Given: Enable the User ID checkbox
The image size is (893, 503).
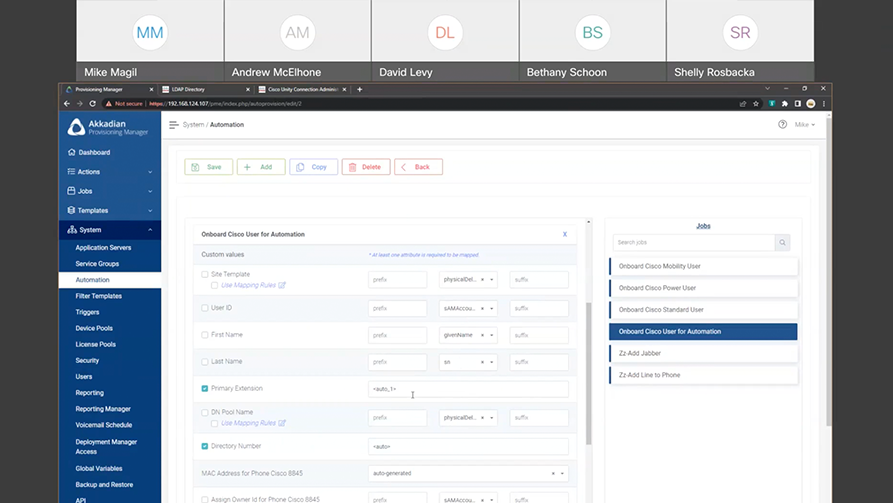Looking at the screenshot, I should pos(205,308).
